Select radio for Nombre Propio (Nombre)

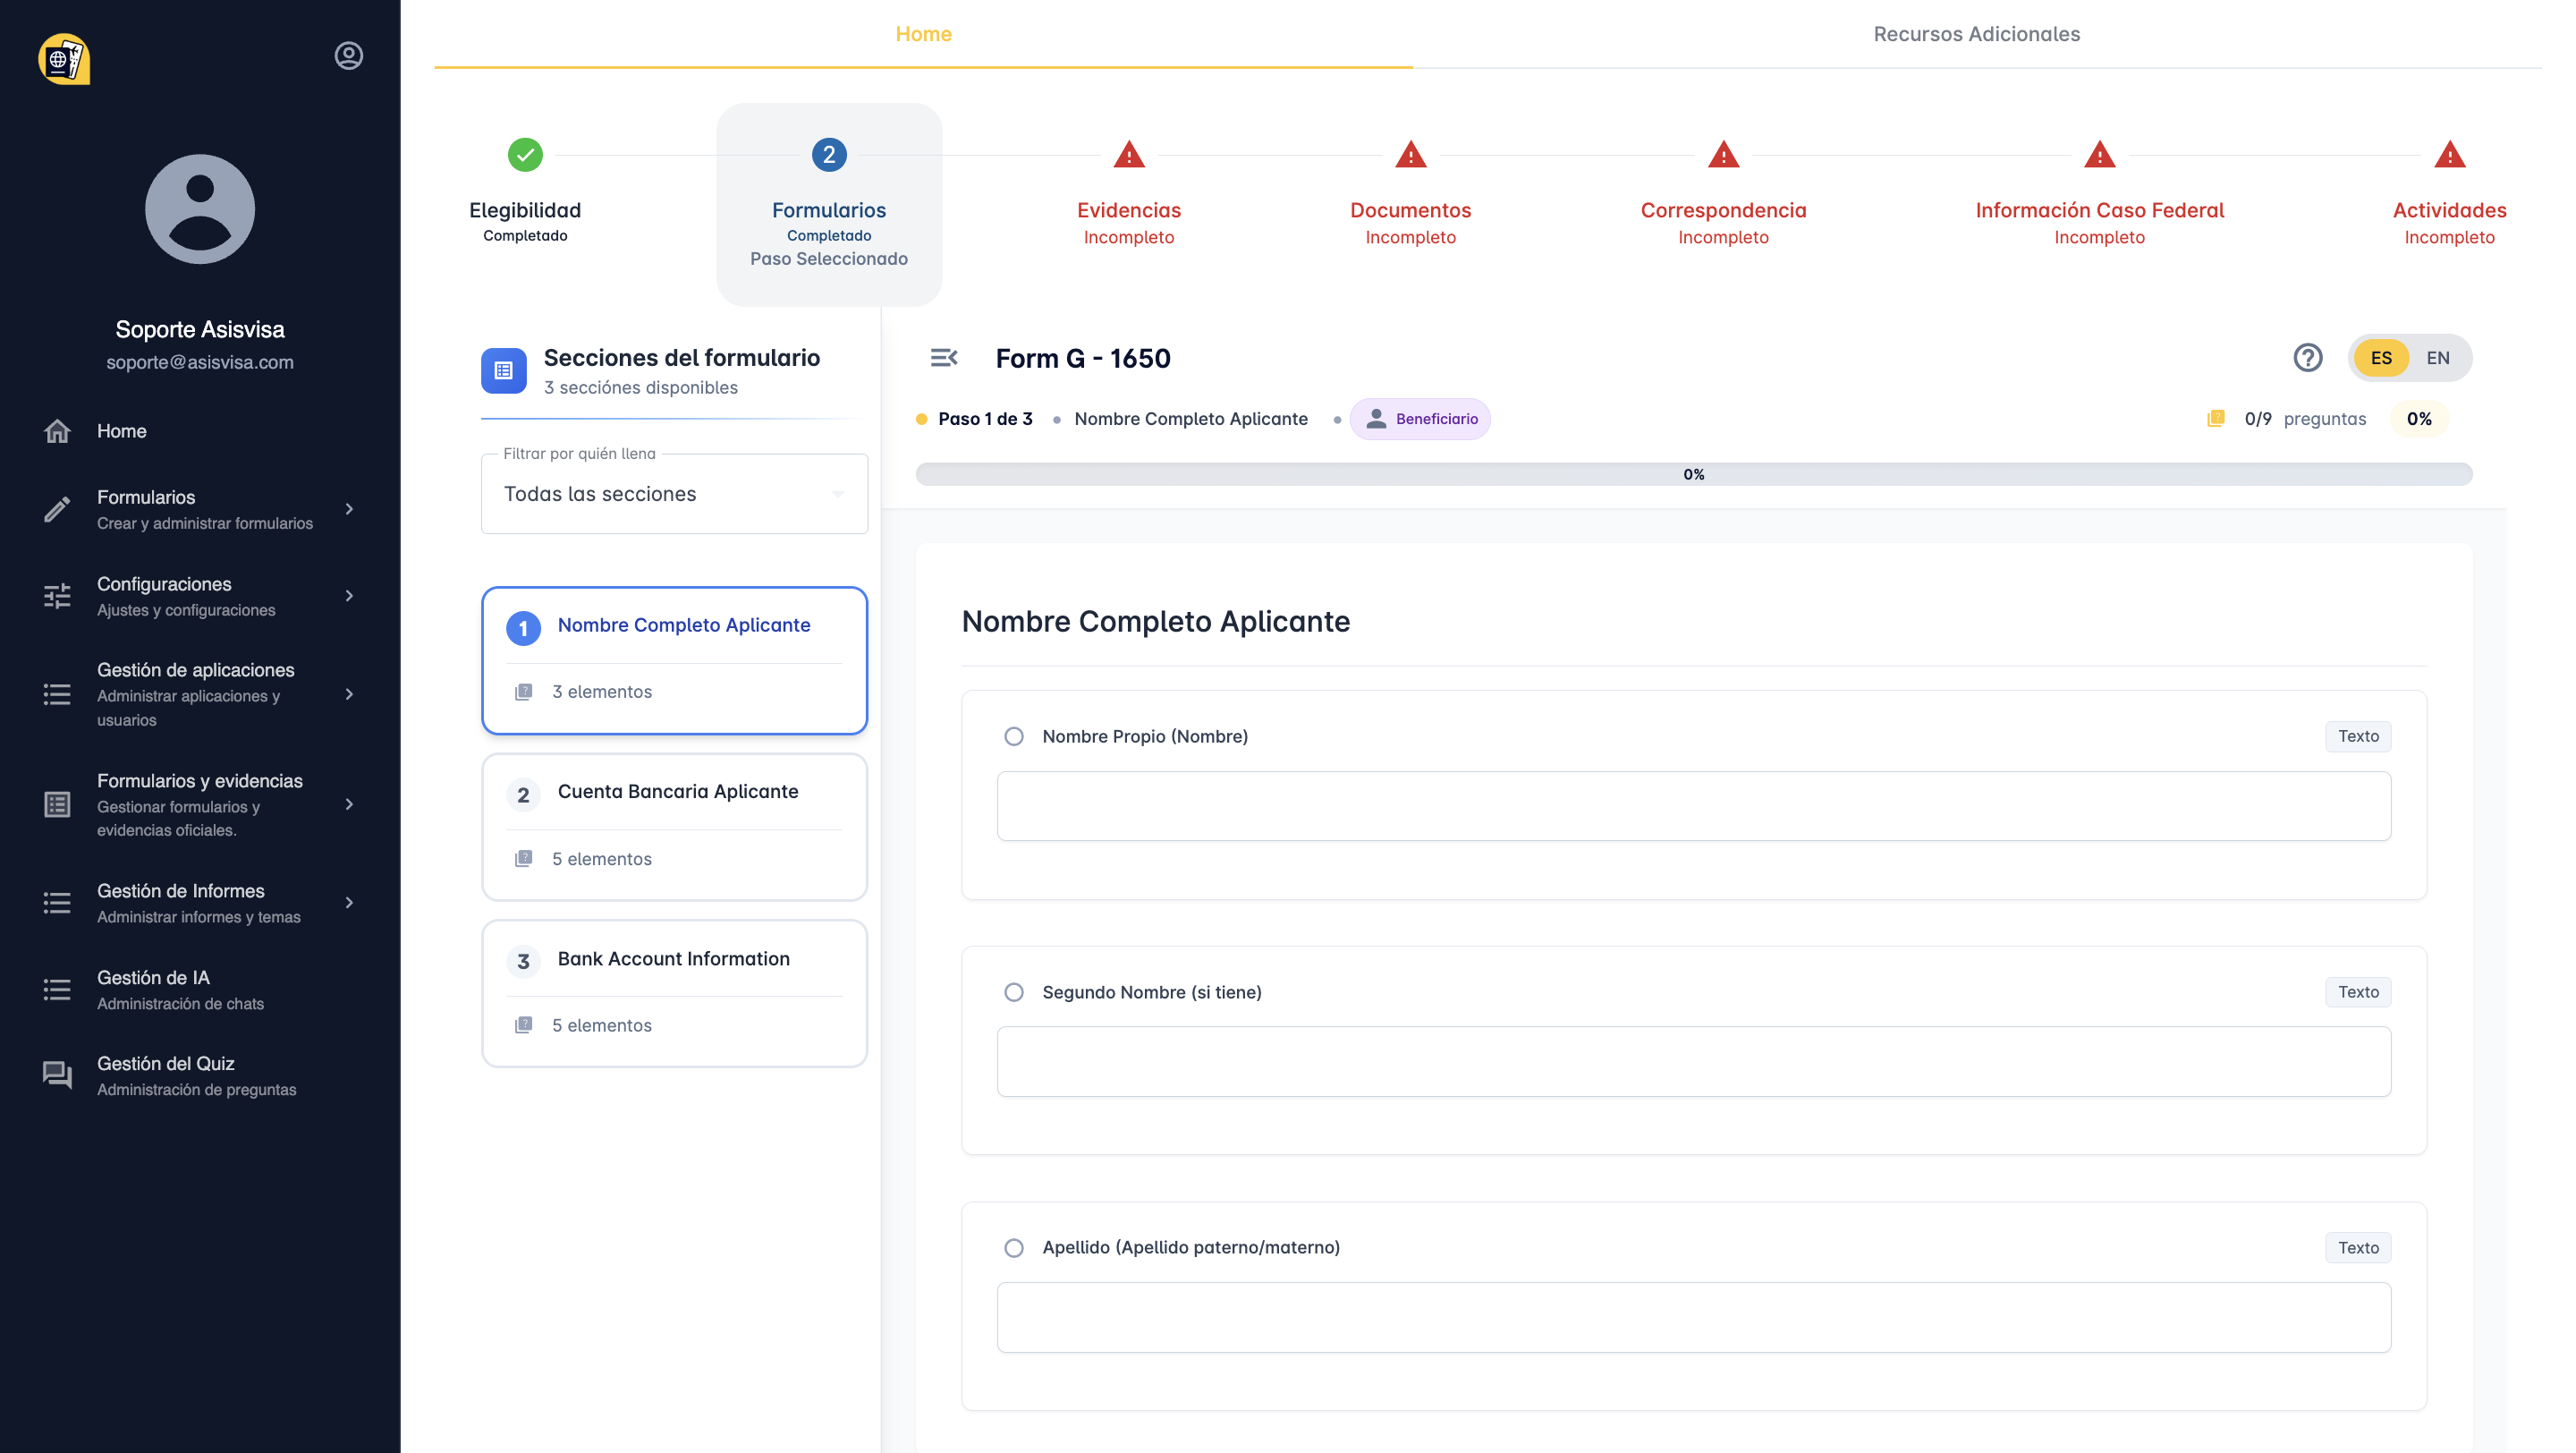tap(1013, 737)
